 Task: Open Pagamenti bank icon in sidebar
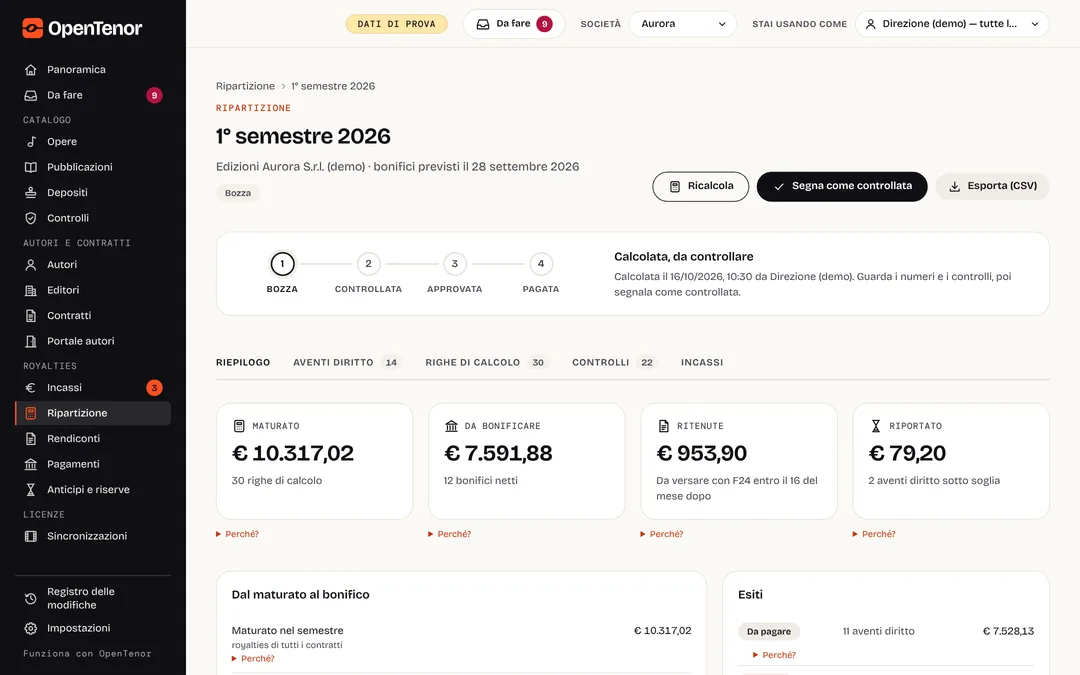30,464
